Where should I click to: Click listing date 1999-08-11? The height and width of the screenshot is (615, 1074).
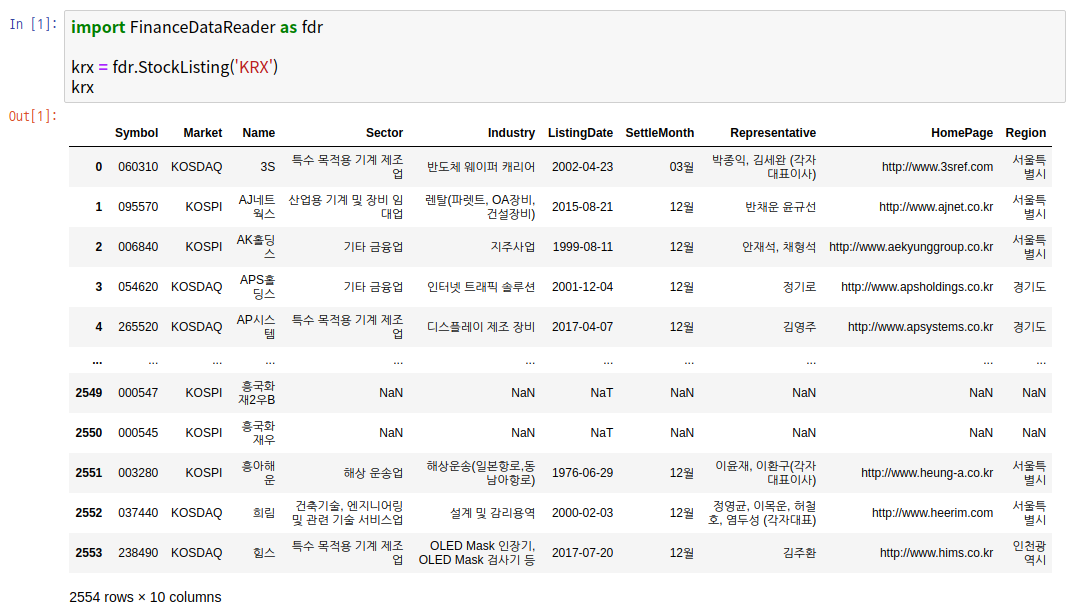(x=582, y=247)
